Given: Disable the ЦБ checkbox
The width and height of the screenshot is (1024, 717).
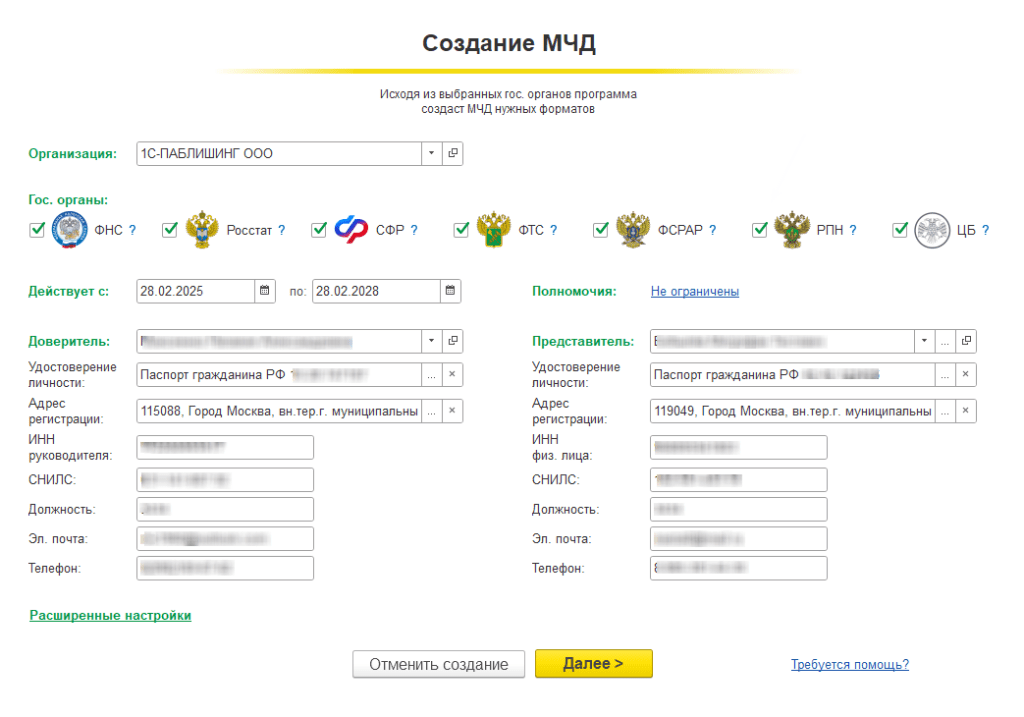Looking at the screenshot, I should point(900,230).
